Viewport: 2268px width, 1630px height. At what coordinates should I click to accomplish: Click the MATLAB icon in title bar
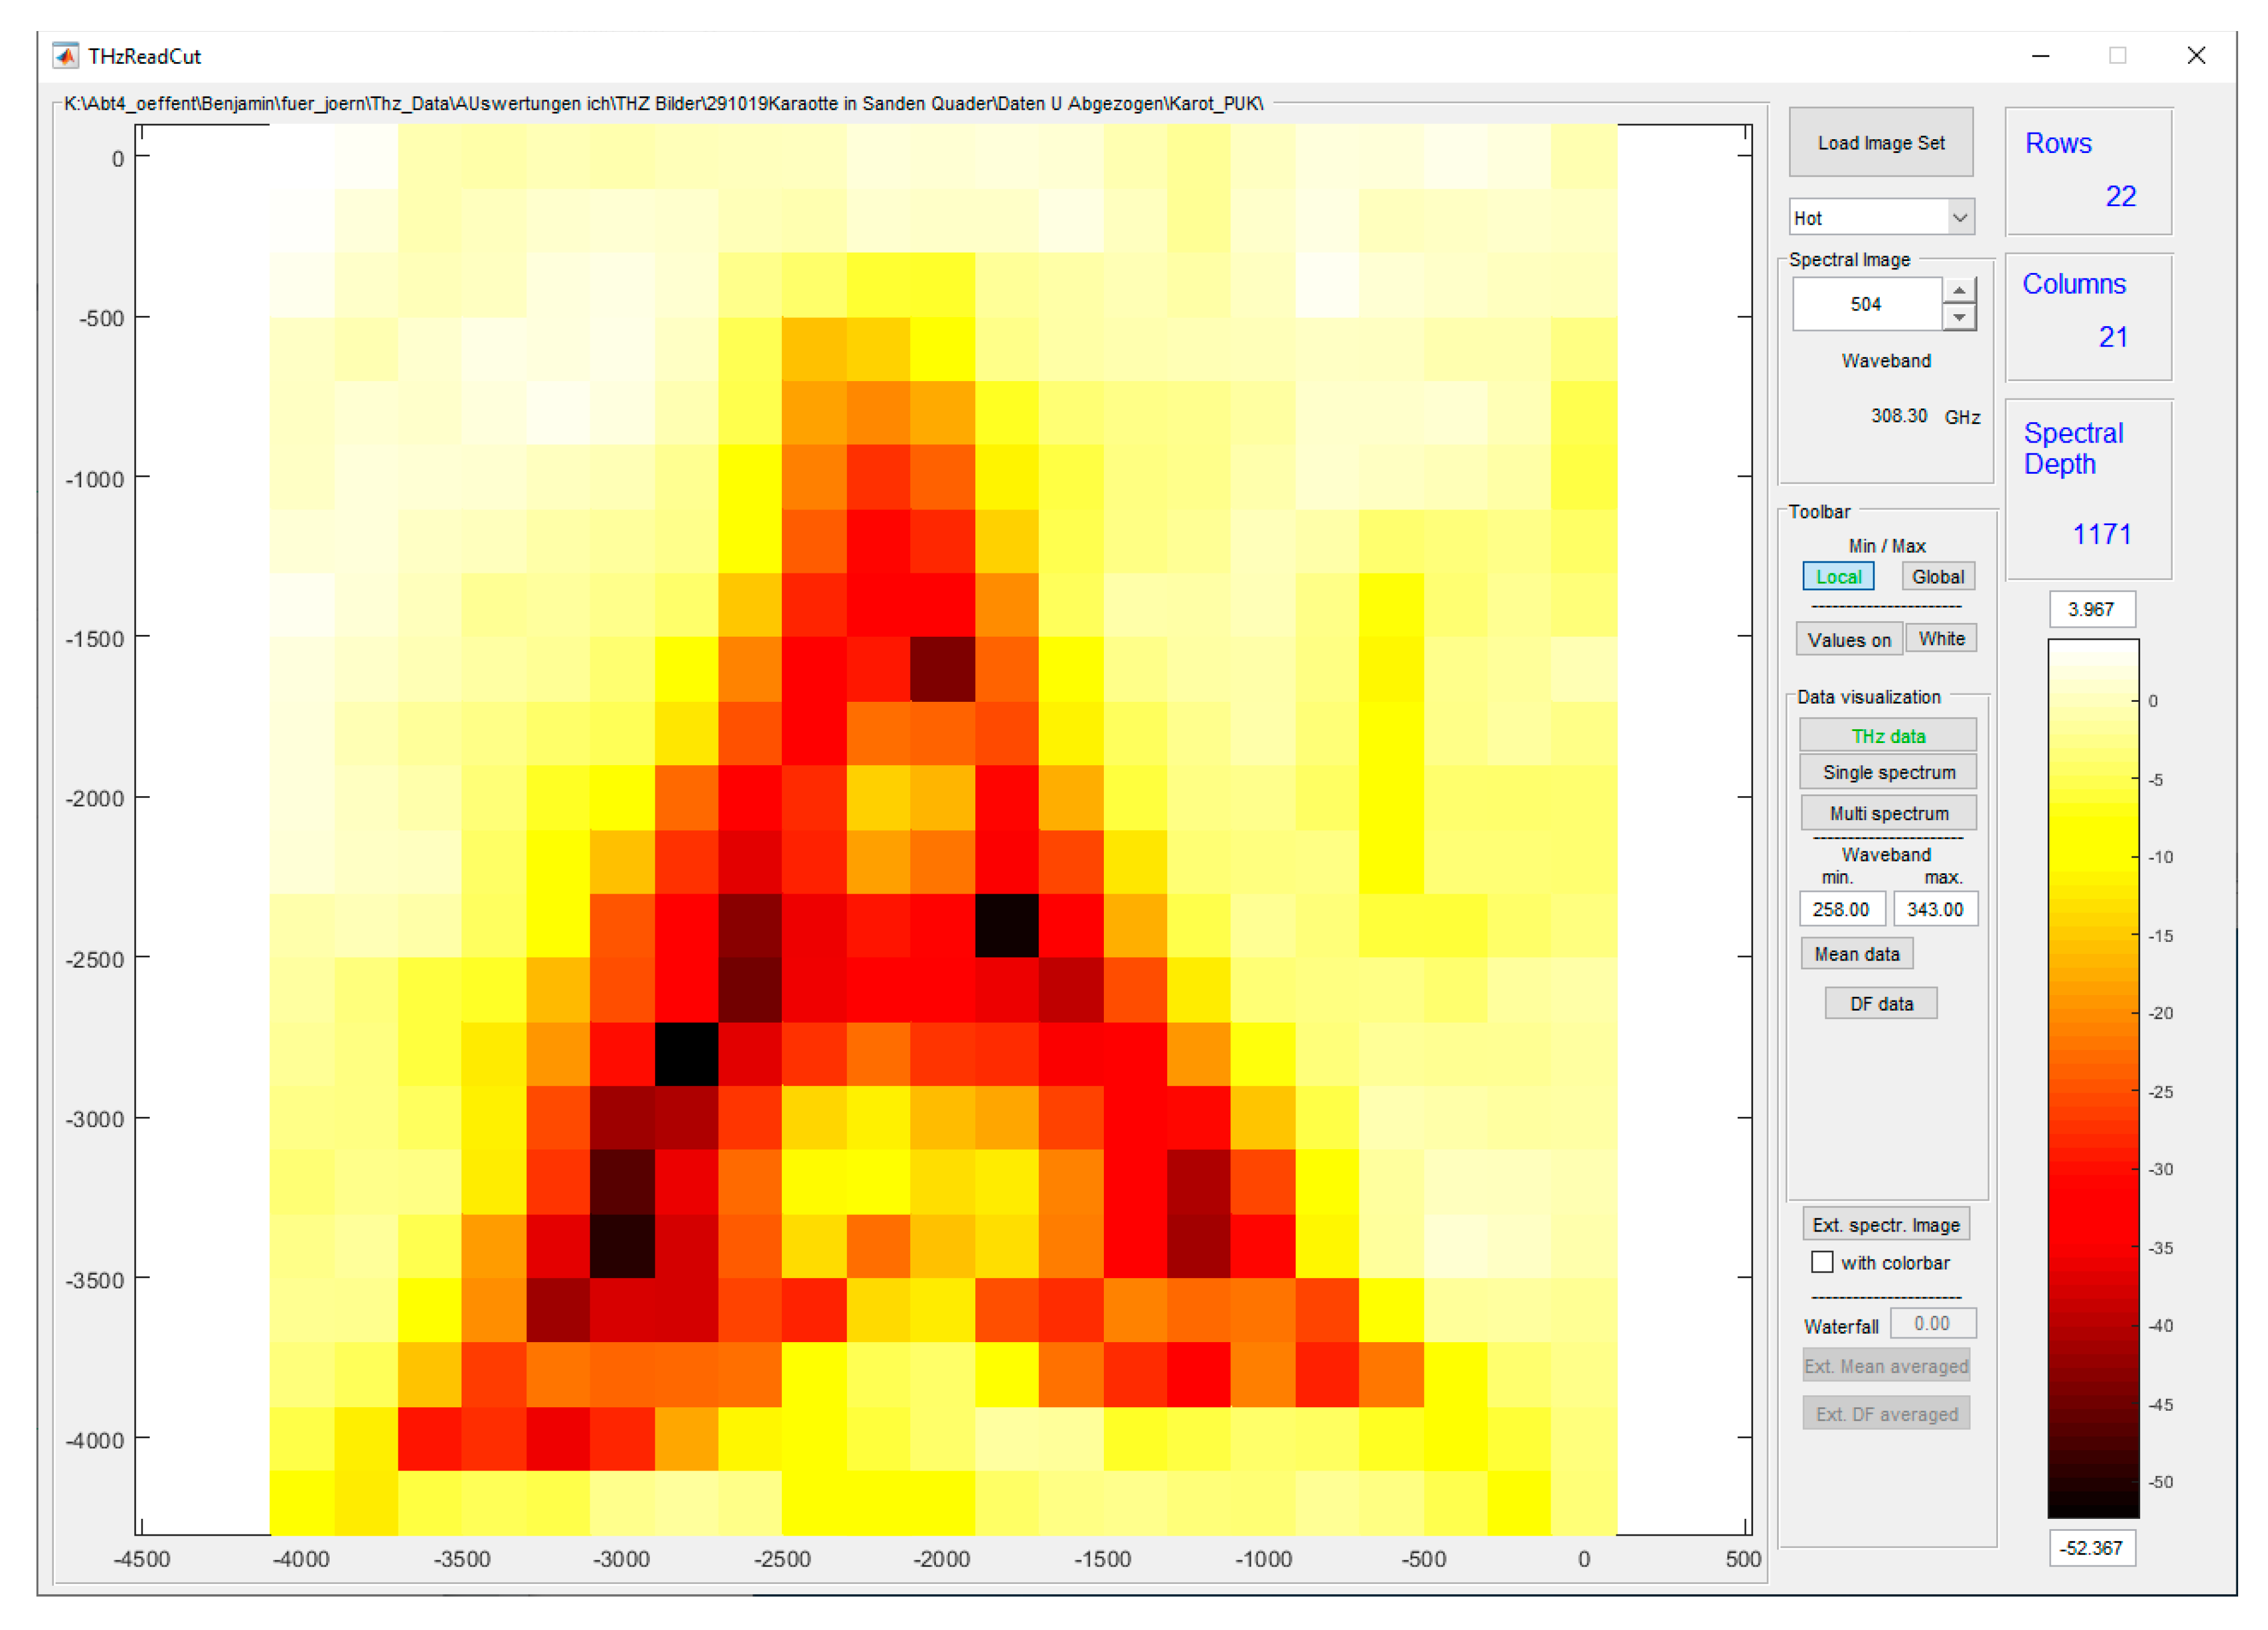click(66, 56)
